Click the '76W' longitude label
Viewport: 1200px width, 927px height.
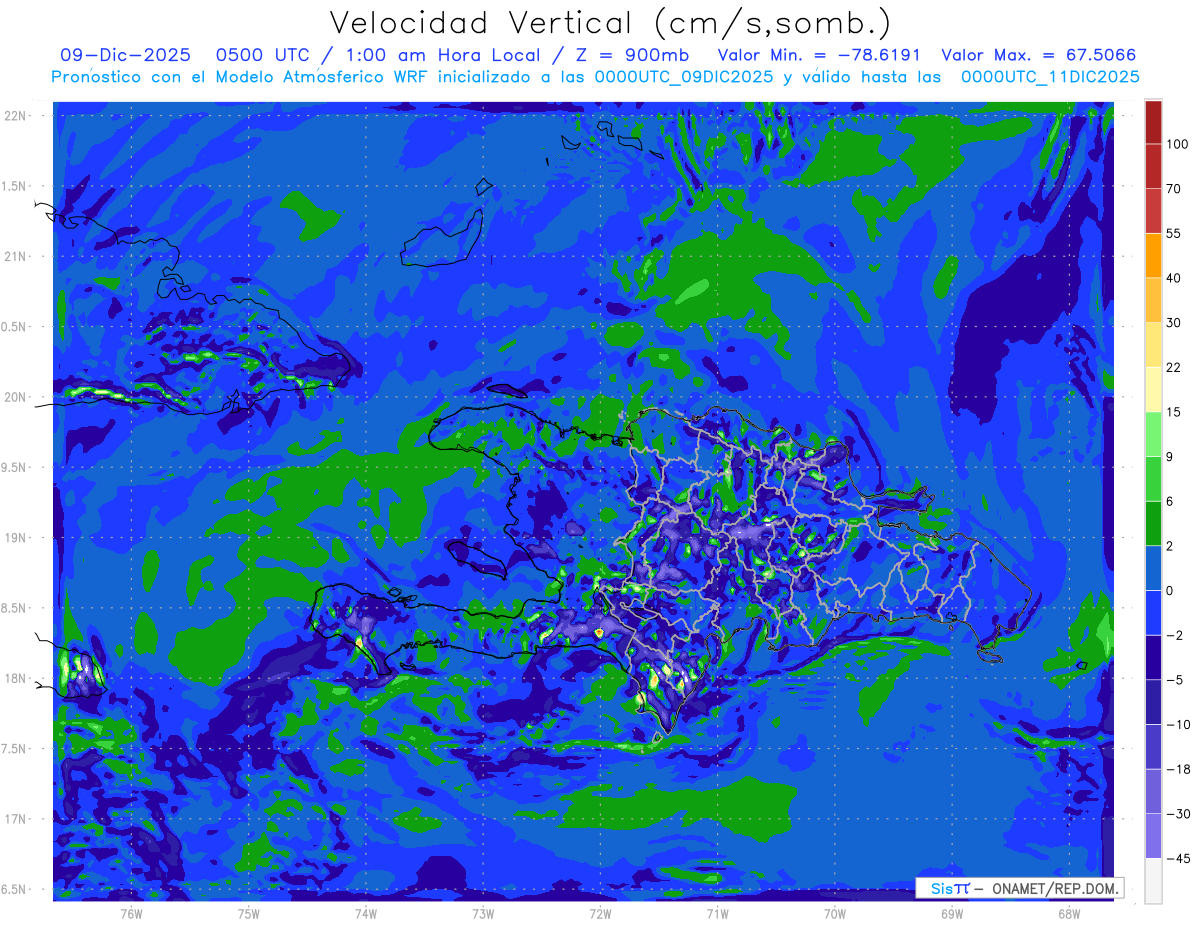pyautogui.click(x=131, y=913)
